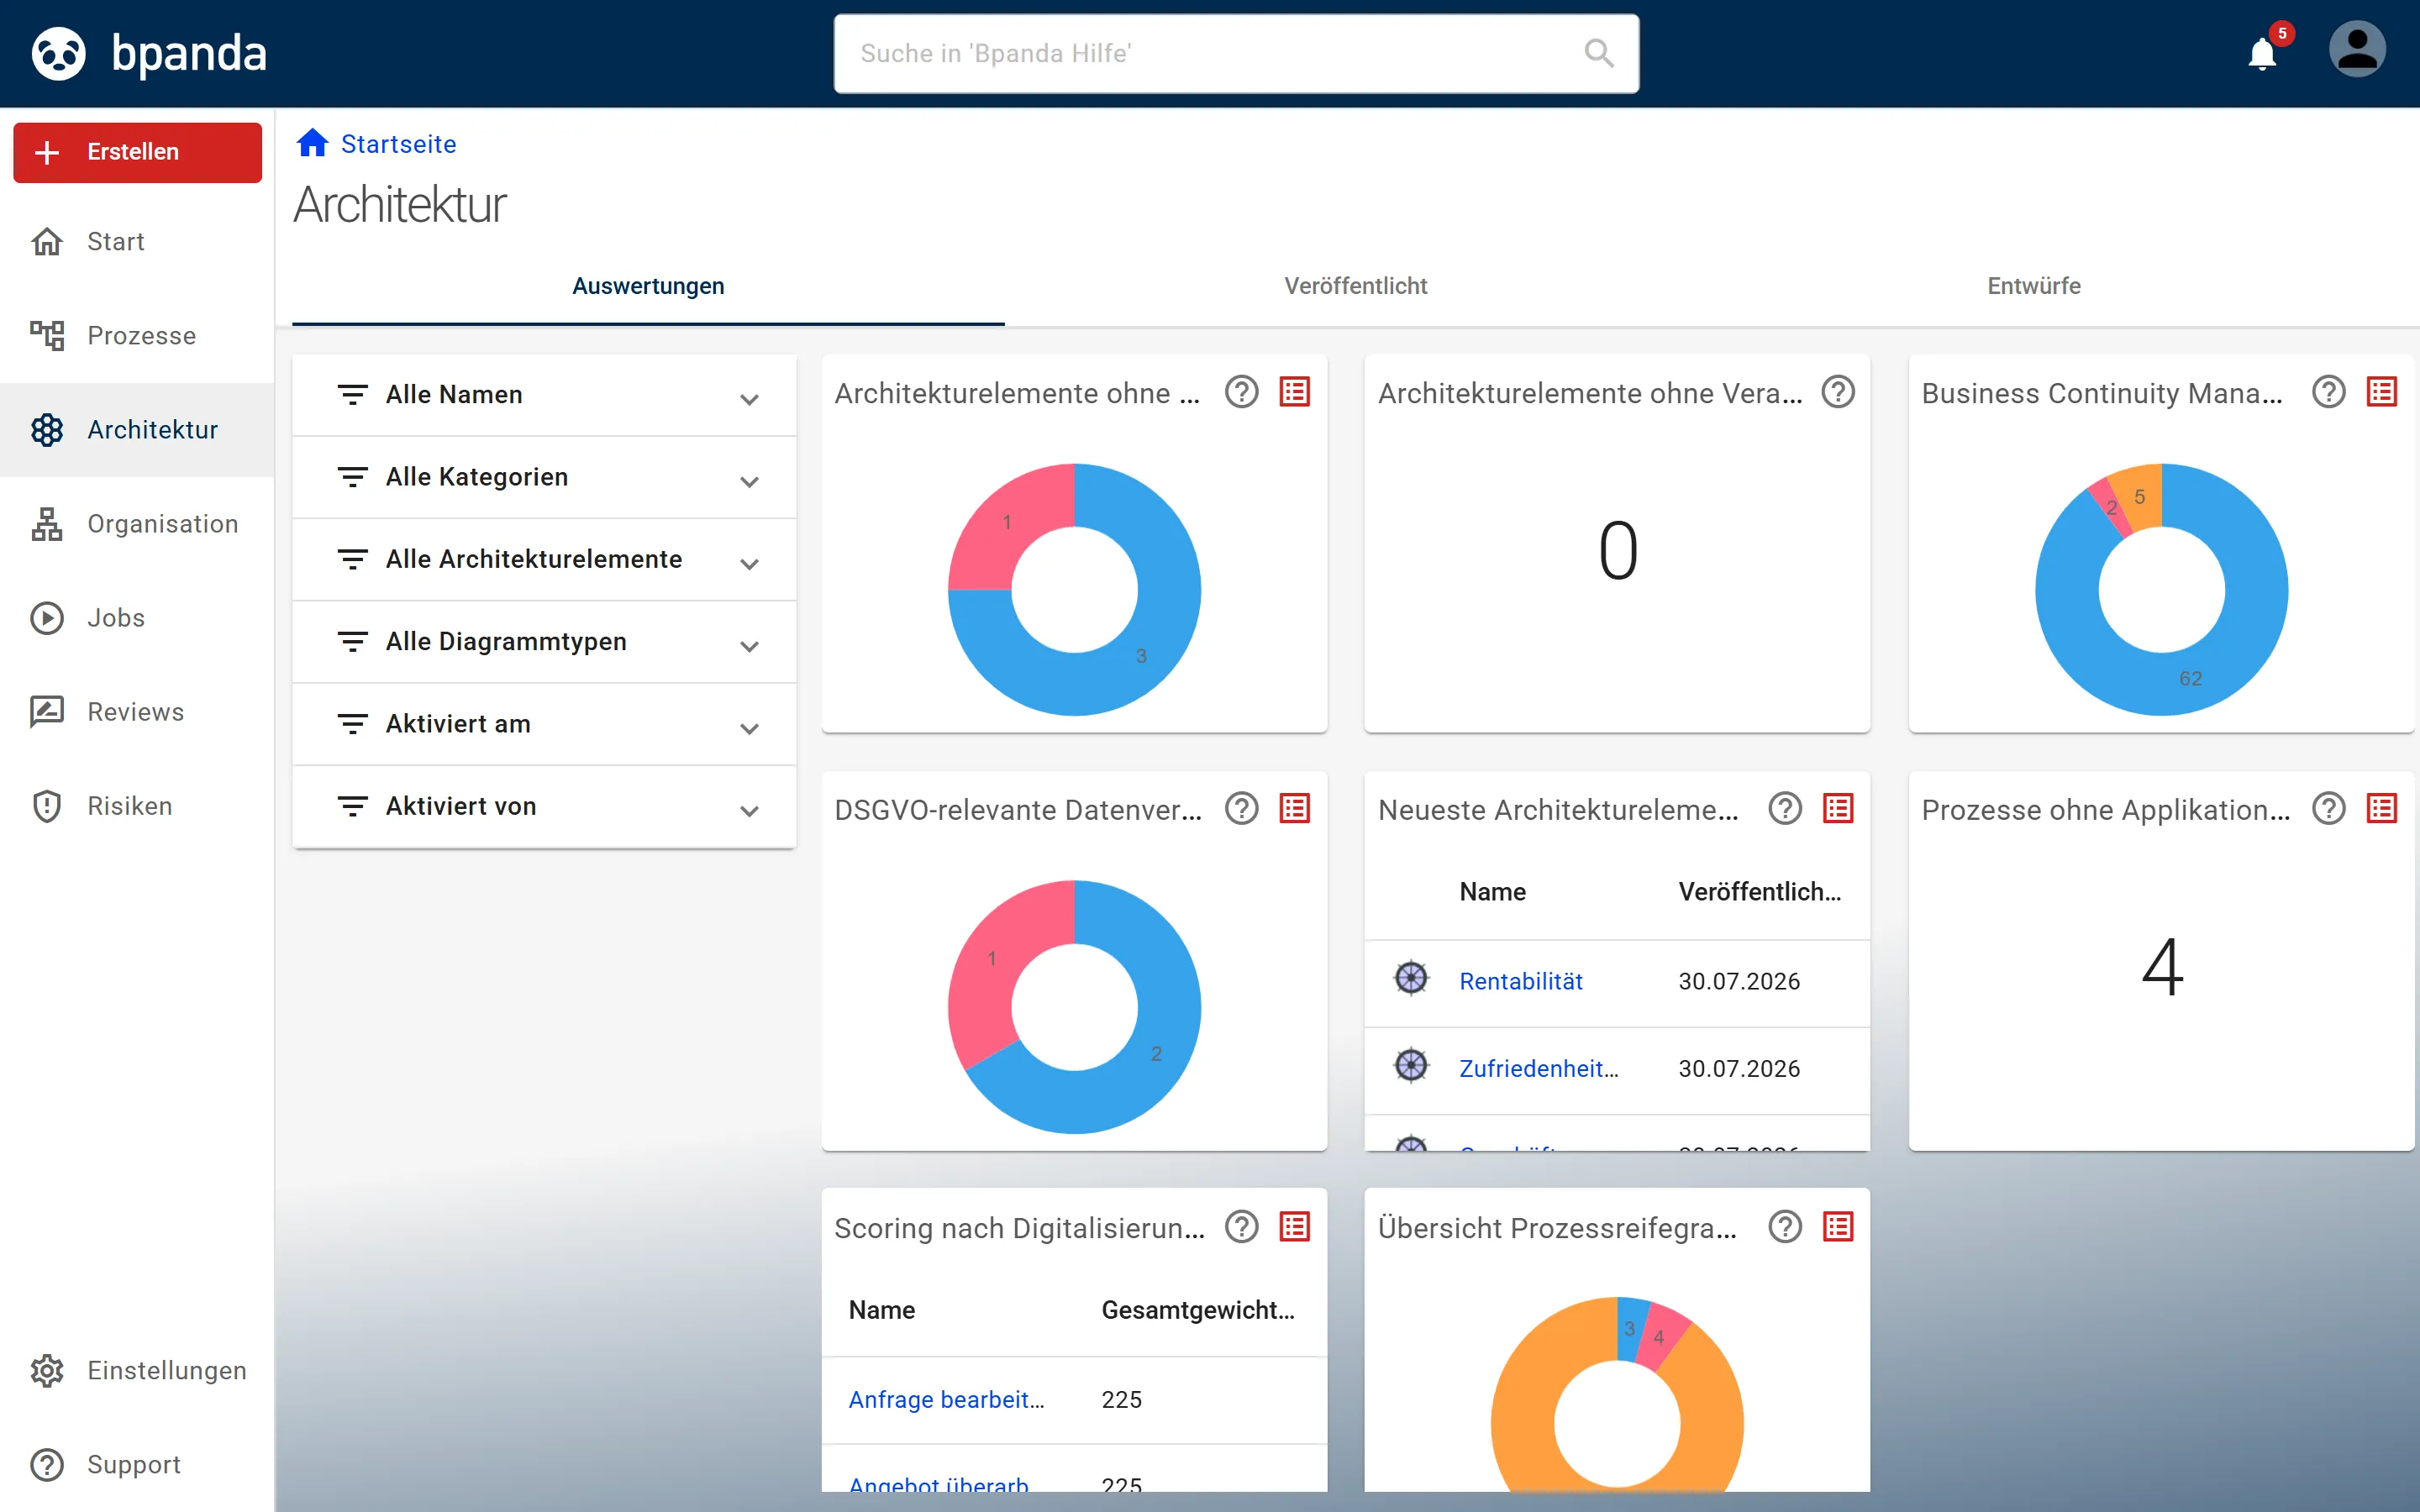The height and width of the screenshot is (1512, 2420).
Task: Switch to the Entwürfe tab
Action: pyautogui.click(x=2033, y=286)
